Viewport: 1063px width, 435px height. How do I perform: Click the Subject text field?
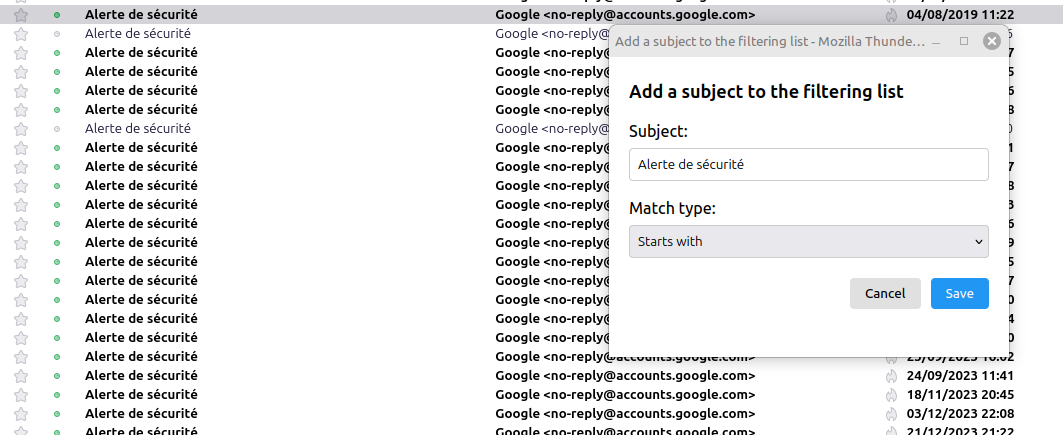pos(809,165)
